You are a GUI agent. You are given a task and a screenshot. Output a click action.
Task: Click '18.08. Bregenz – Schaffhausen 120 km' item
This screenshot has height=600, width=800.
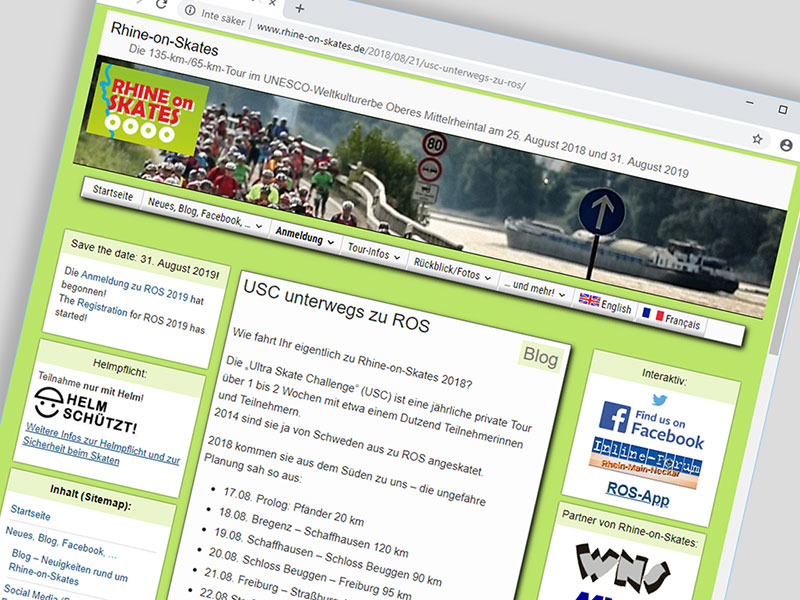[x=313, y=532]
